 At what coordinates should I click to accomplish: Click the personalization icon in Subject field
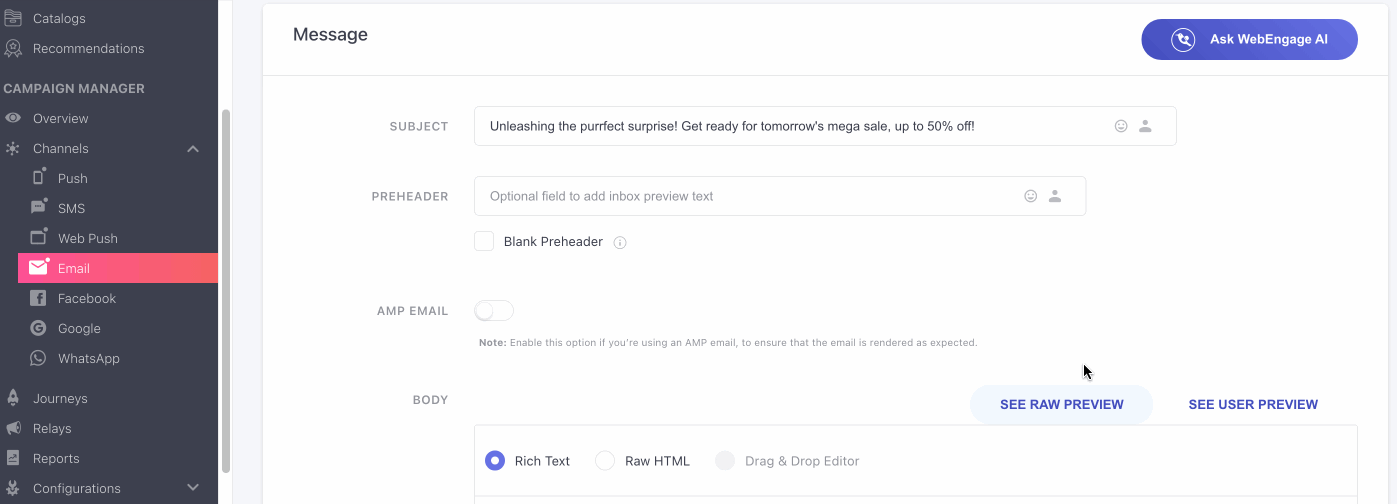(x=1145, y=126)
